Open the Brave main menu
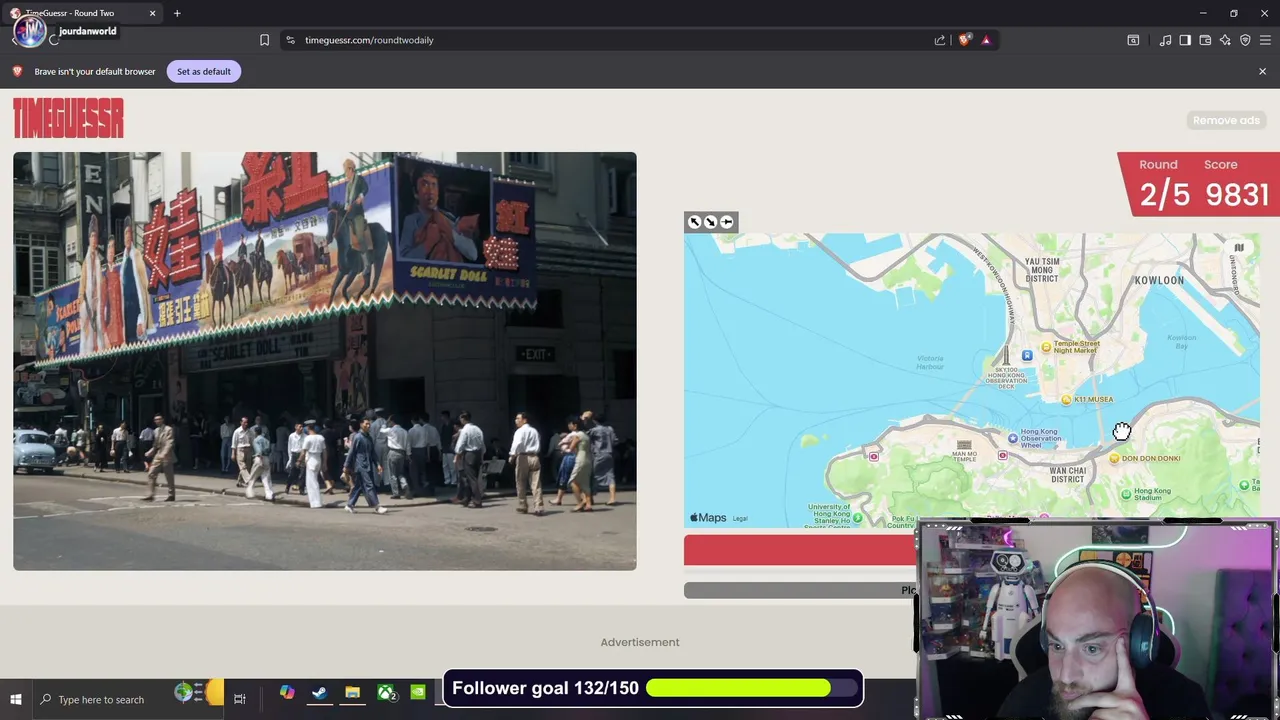 point(1266,40)
